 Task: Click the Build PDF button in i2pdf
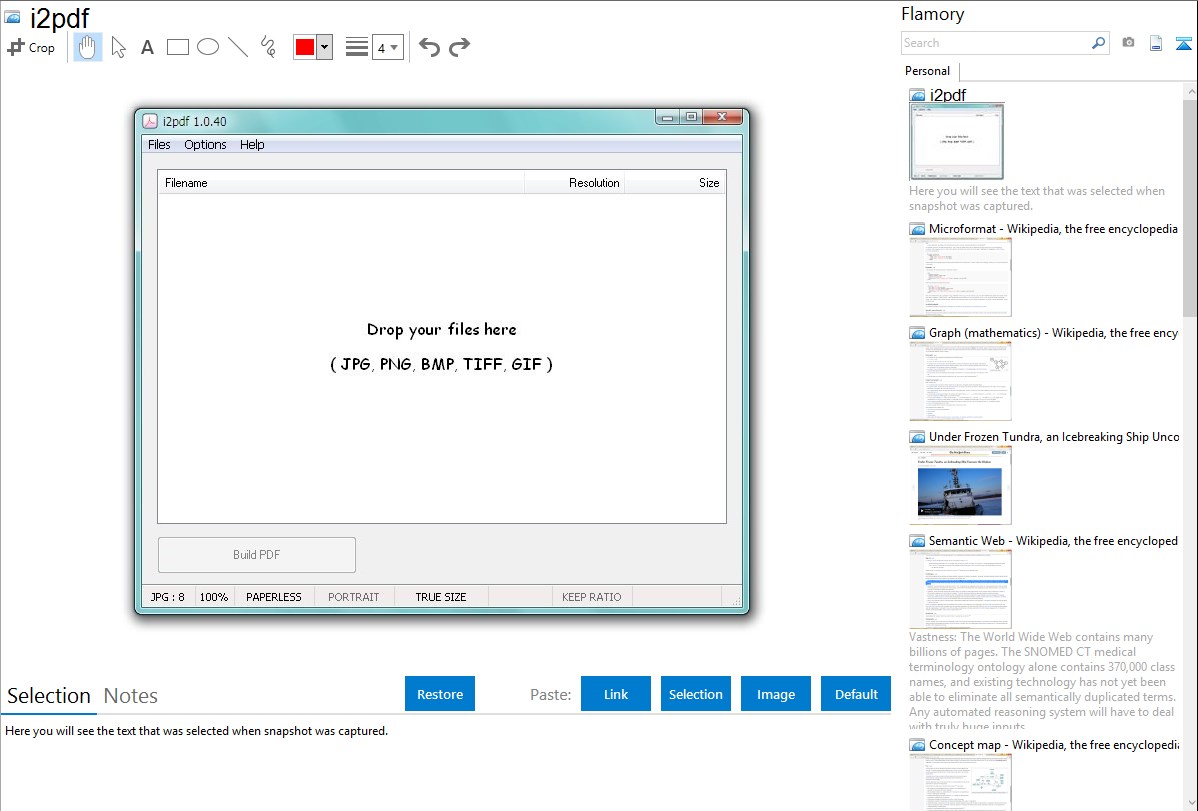(257, 555)
